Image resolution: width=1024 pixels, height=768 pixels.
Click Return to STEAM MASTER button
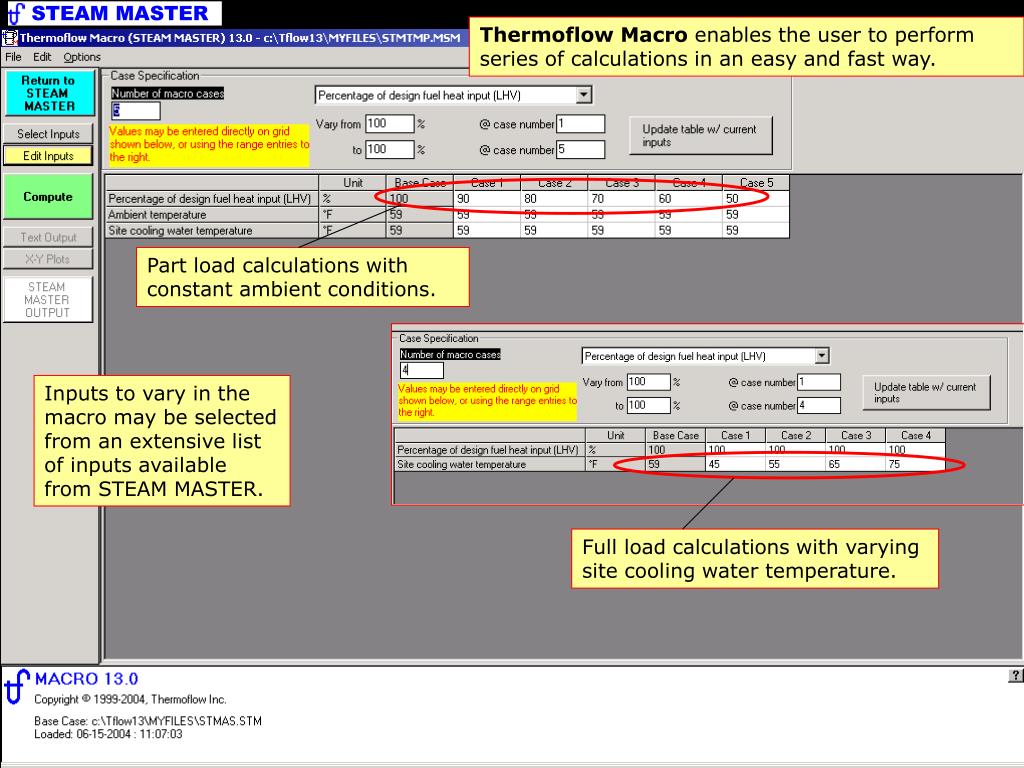(x=49, y=93)
